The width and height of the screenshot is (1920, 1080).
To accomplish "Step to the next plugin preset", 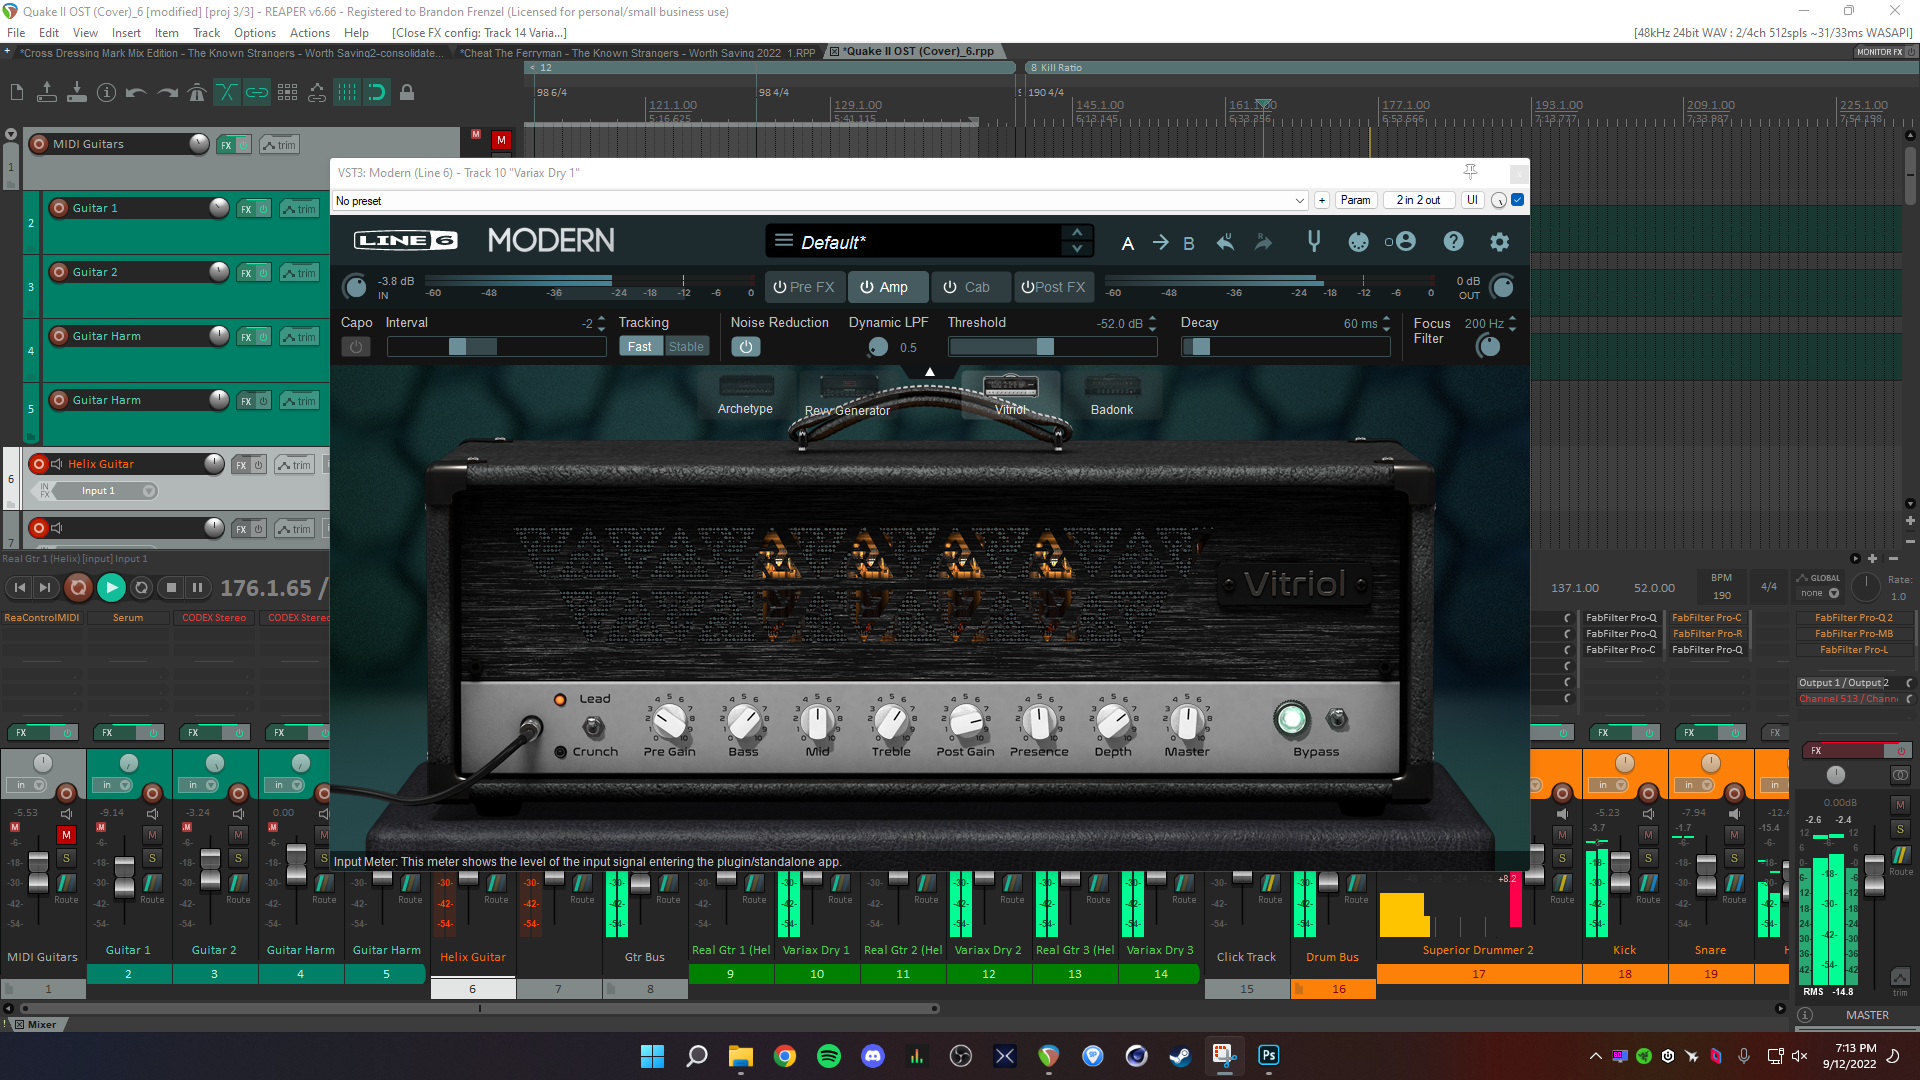I will pyautogui.click(x=1077, y=249).
